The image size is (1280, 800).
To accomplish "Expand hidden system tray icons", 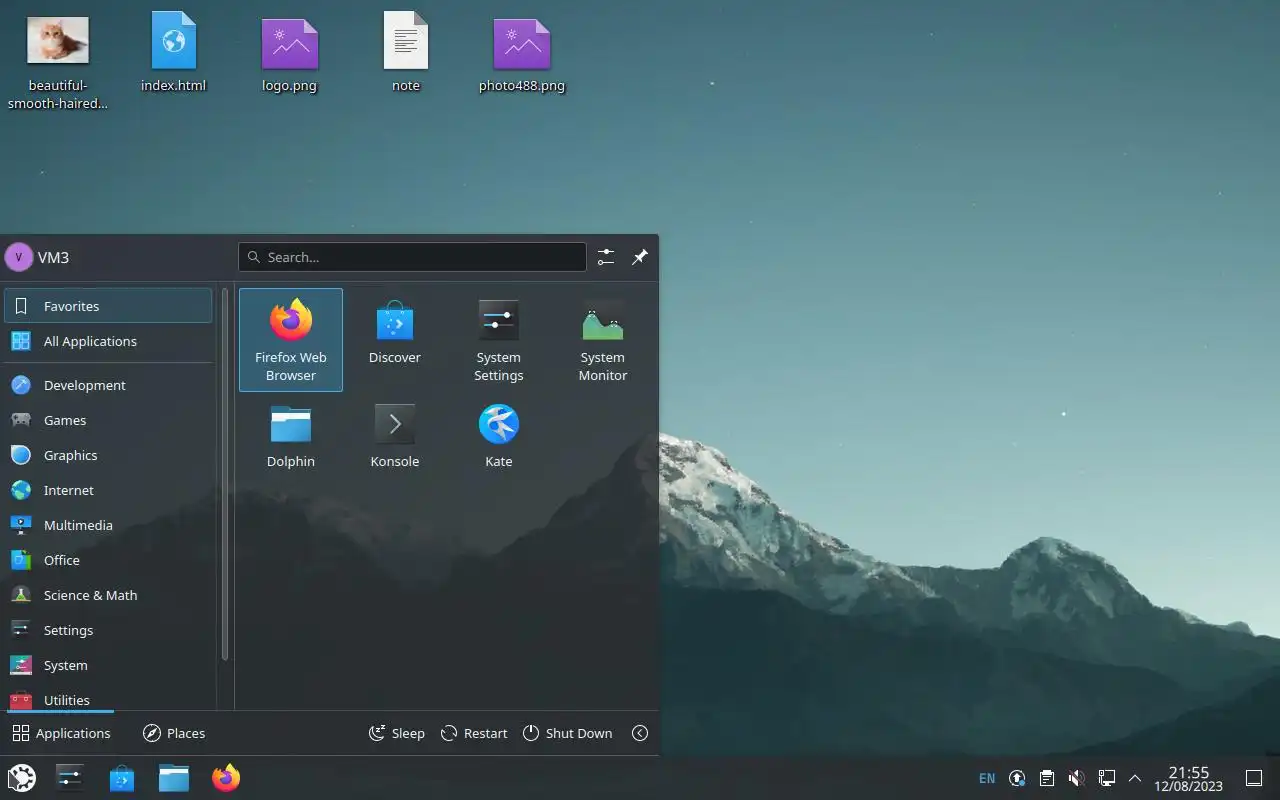I will click(1135, 778).
